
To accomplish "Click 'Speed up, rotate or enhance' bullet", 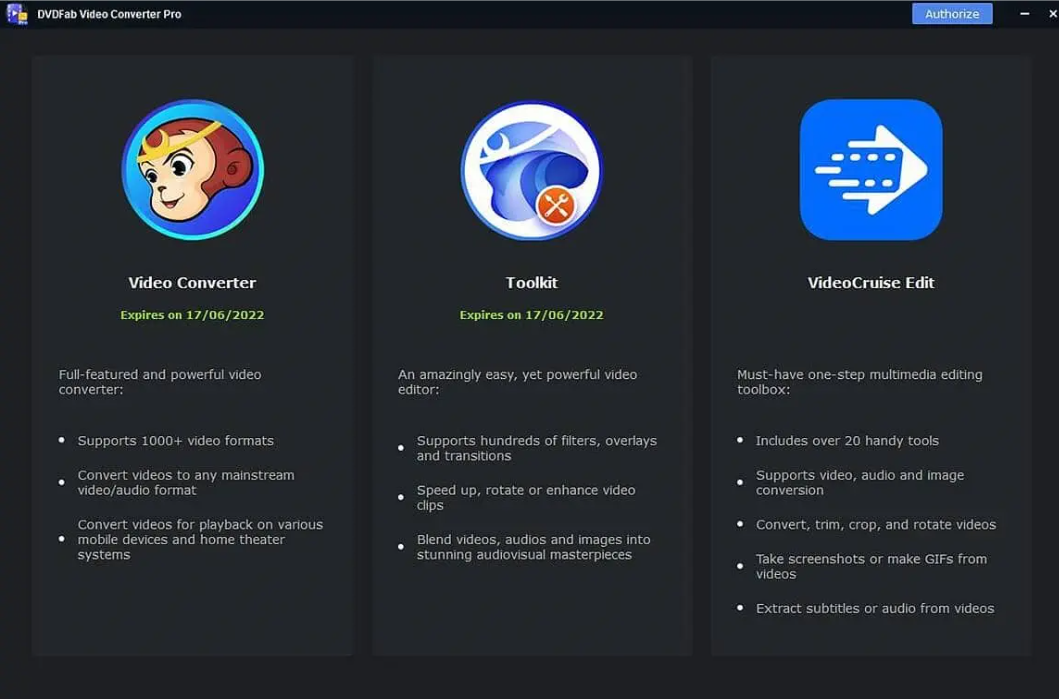I will (525, 497).
